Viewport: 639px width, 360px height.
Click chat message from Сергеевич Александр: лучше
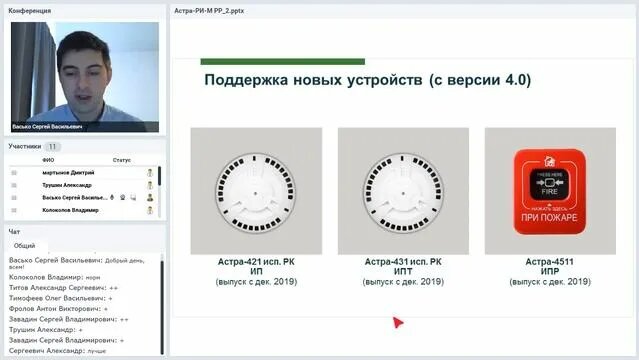(x=57, y=351)
